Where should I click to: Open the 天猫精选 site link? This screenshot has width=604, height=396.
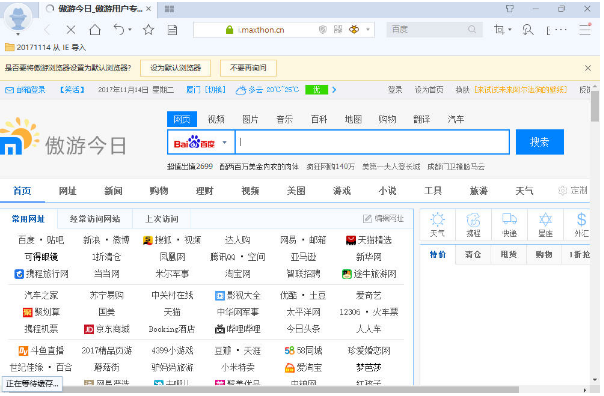pyautogui.click(x=369, y=240)
